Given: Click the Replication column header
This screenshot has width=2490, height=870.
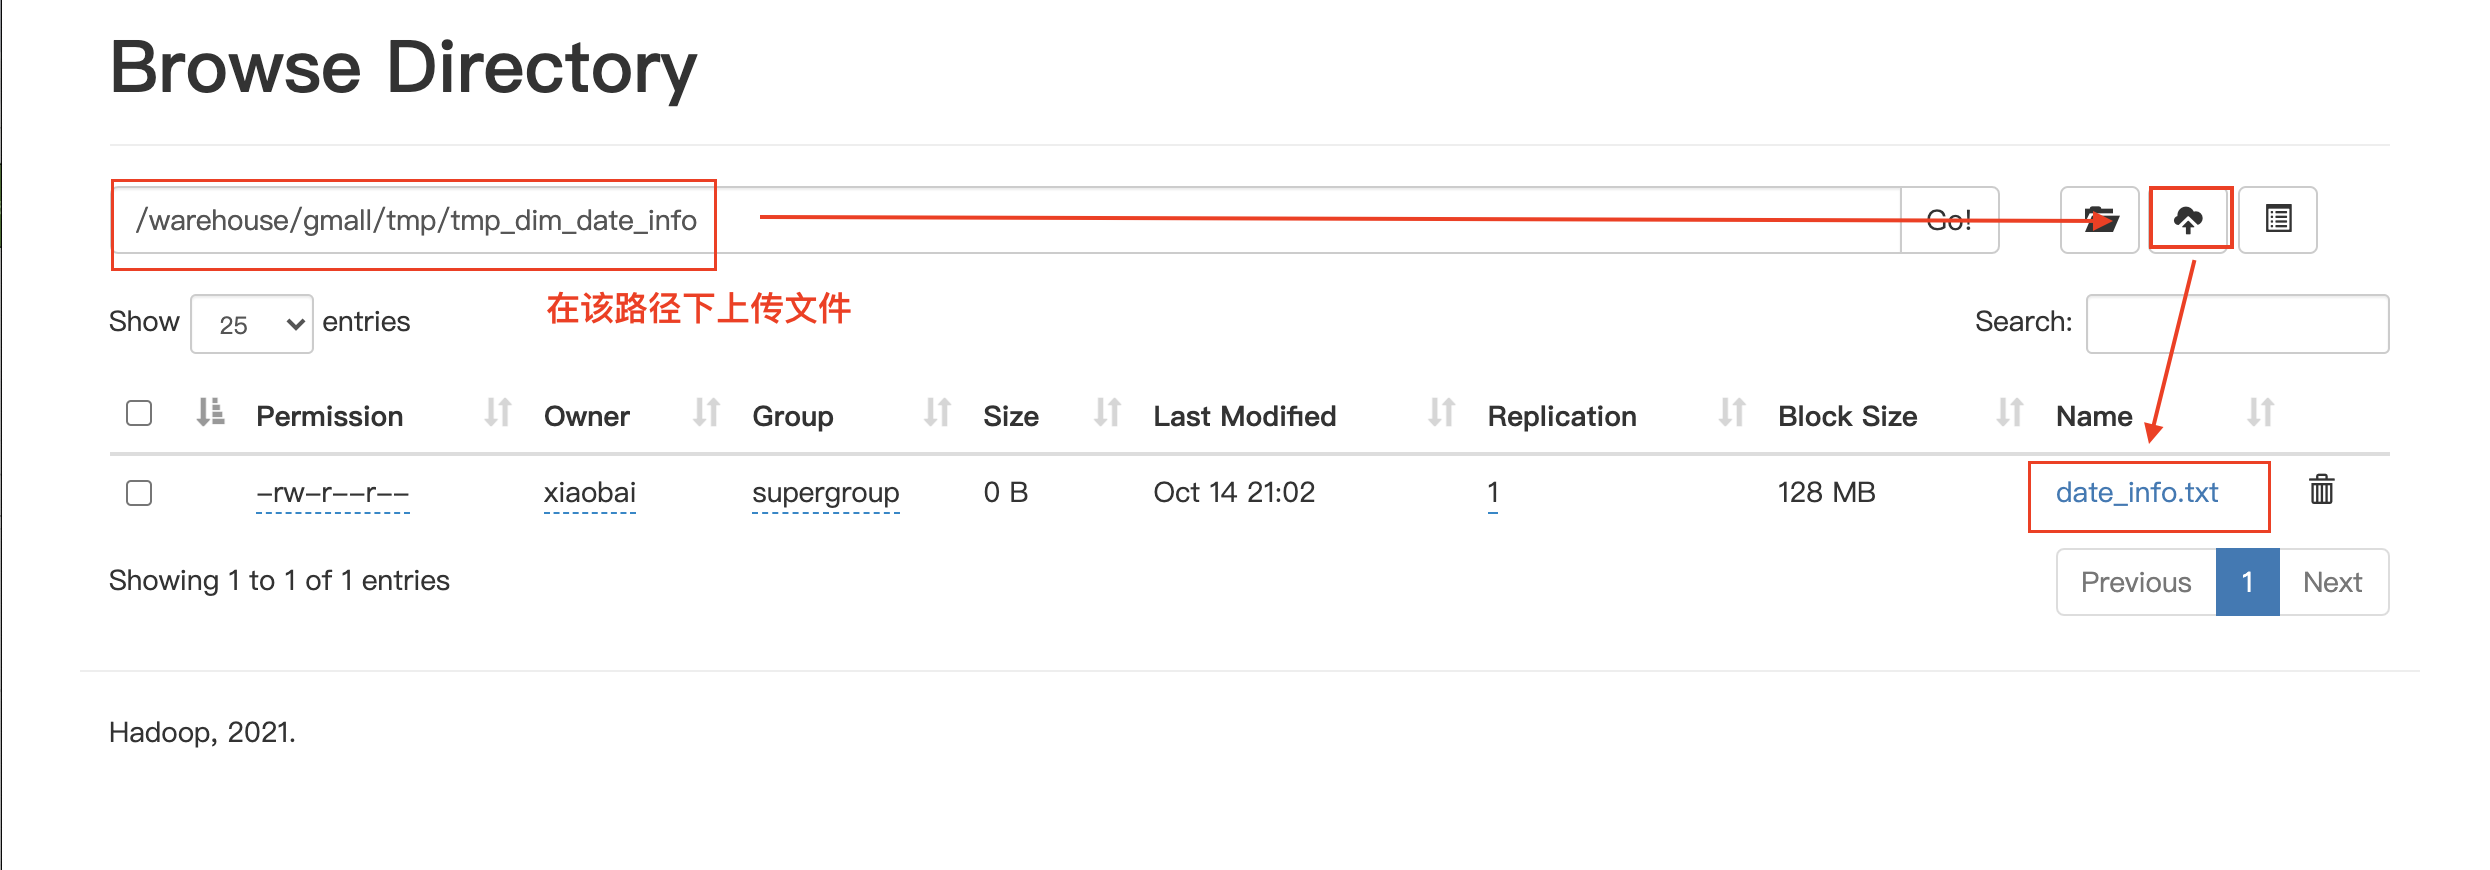Looking at the screenshot, I should 1562,416.
